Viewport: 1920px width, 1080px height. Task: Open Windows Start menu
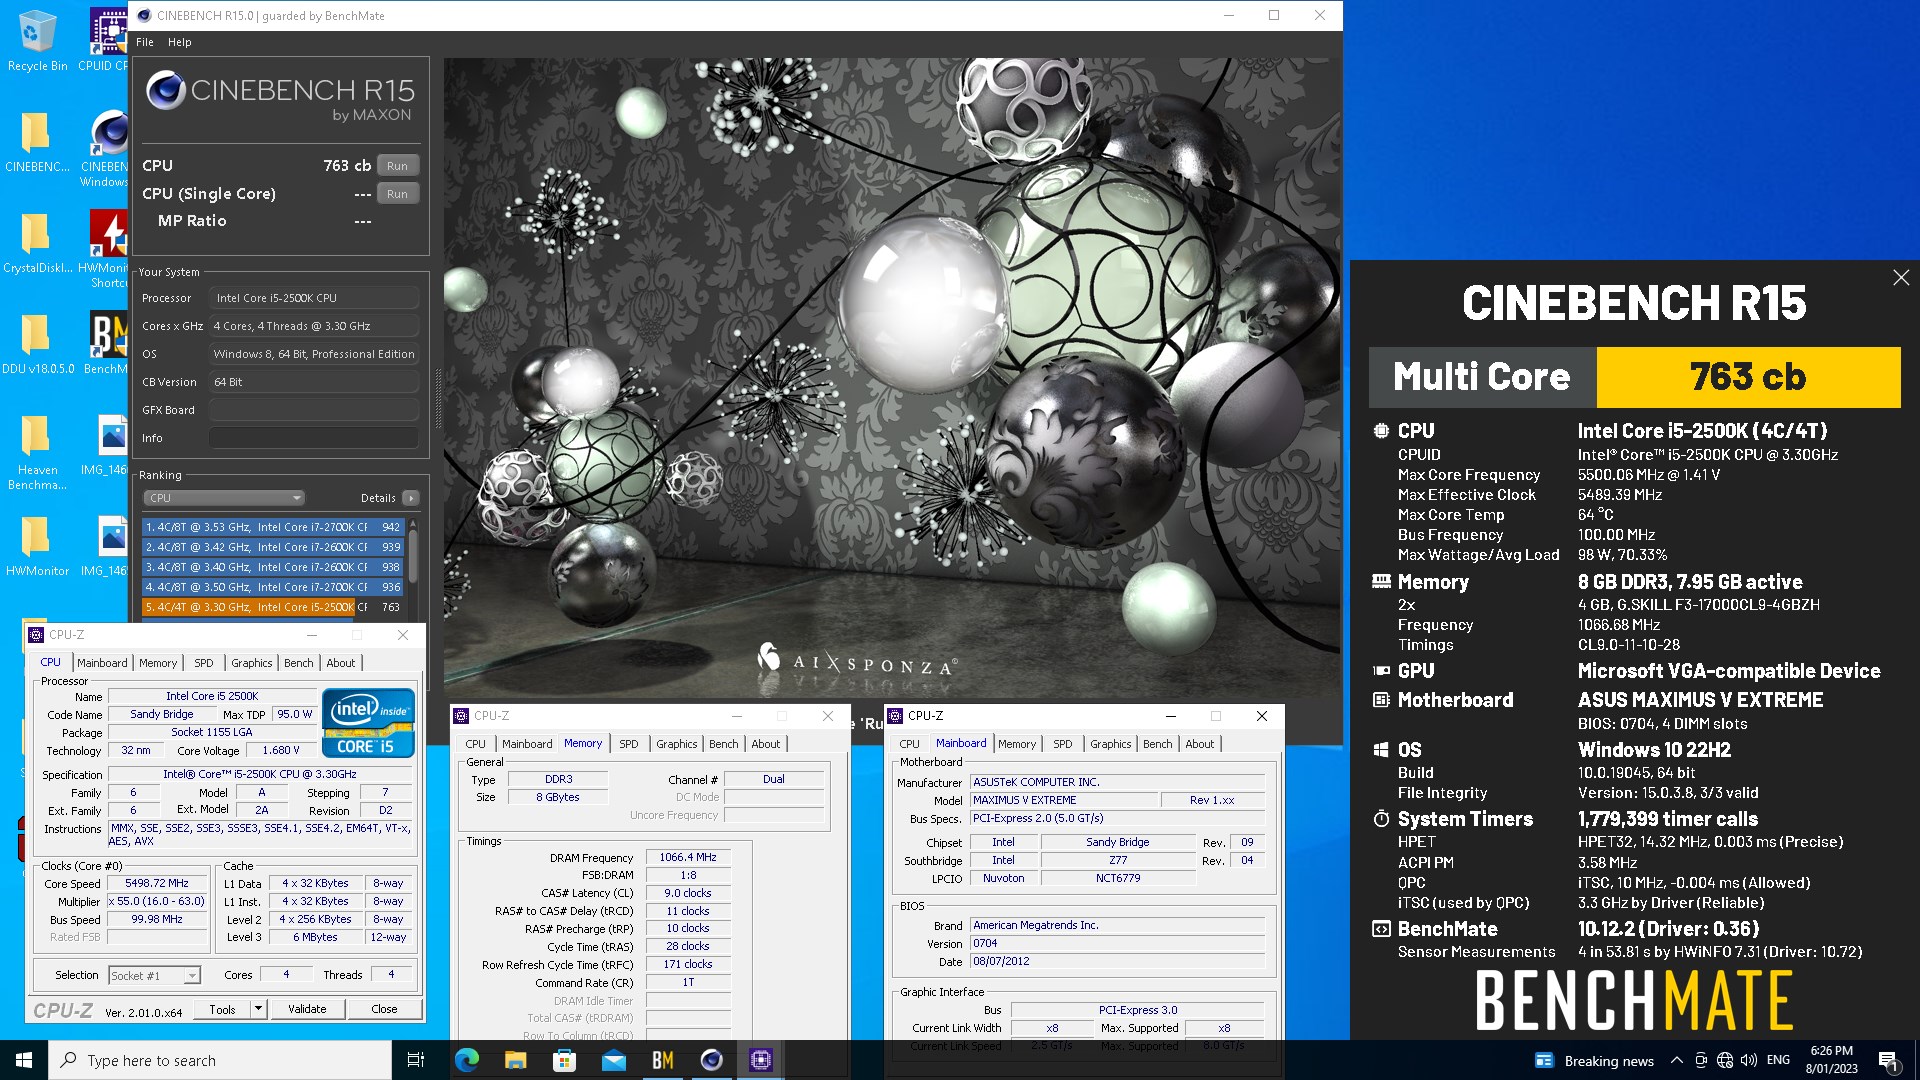pyautogui.click(x=24, y=1060)
